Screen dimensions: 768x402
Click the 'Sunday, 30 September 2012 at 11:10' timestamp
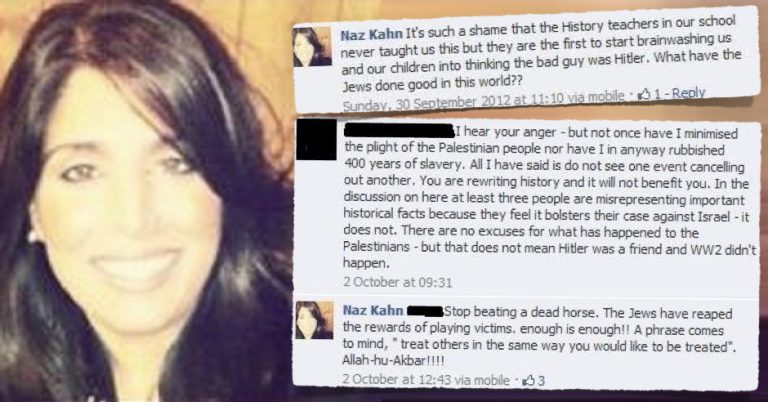pos(453,102)
